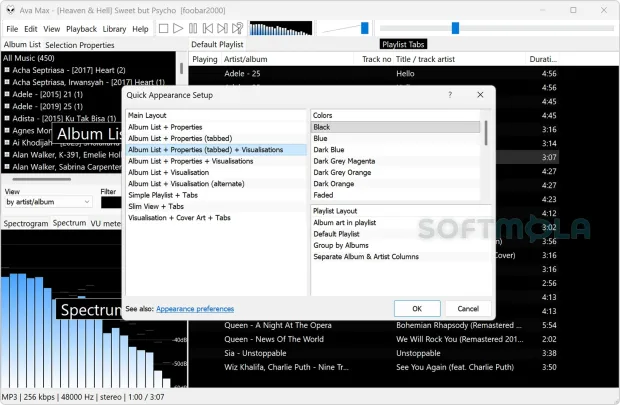Click Cancel in Quick Appearance Setup
Screen dimensions: 620x405
point(468,308)
